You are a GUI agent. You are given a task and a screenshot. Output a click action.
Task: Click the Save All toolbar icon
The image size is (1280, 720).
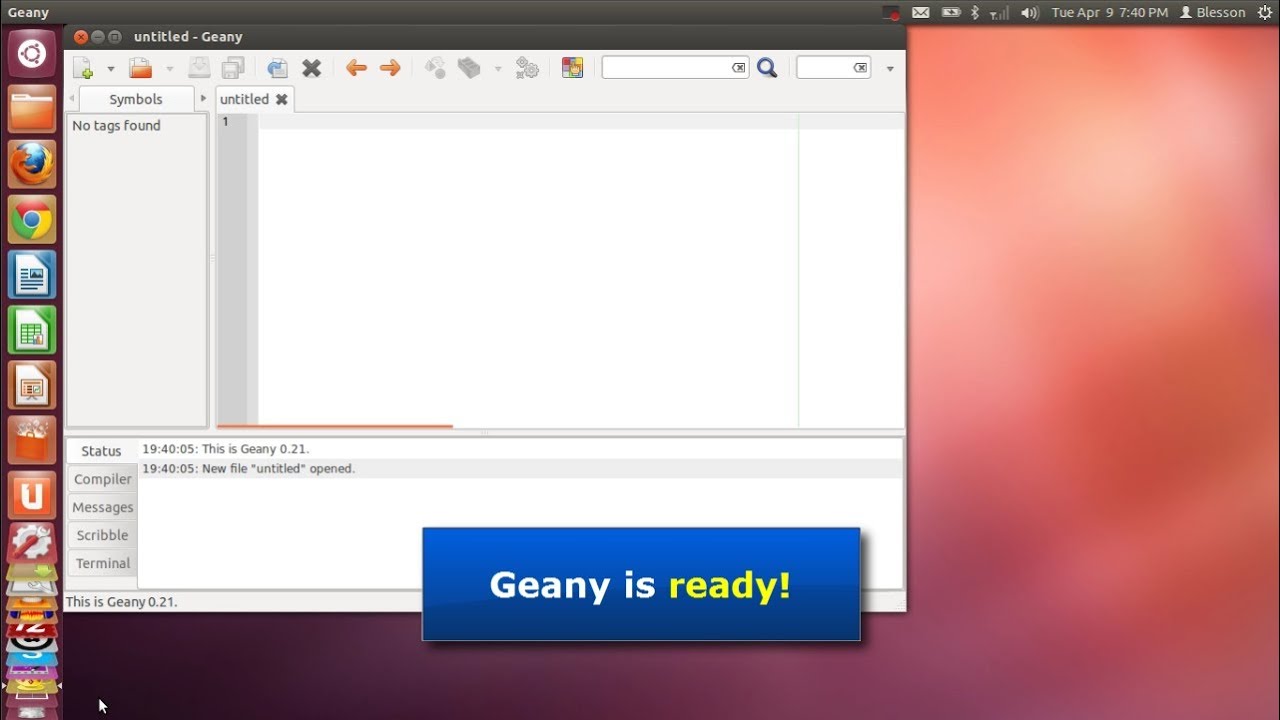(x=233, y=68)
